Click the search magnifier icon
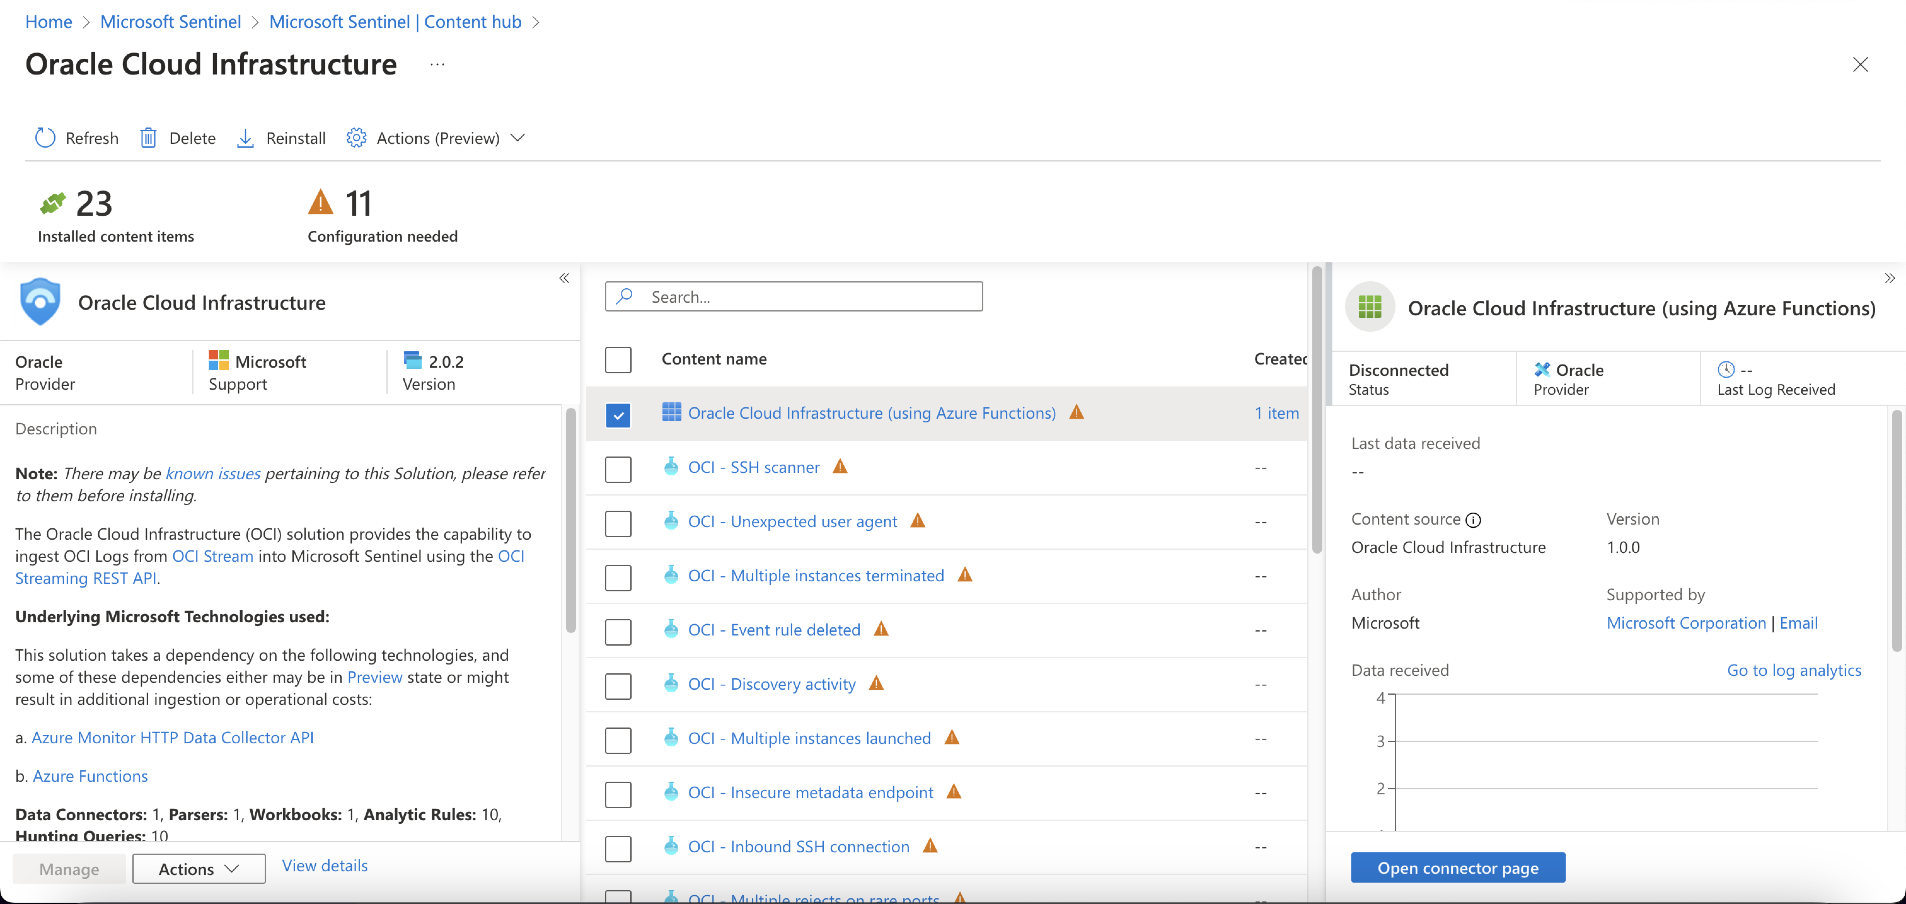This screenshot has height=904, width=1906. 625,296
